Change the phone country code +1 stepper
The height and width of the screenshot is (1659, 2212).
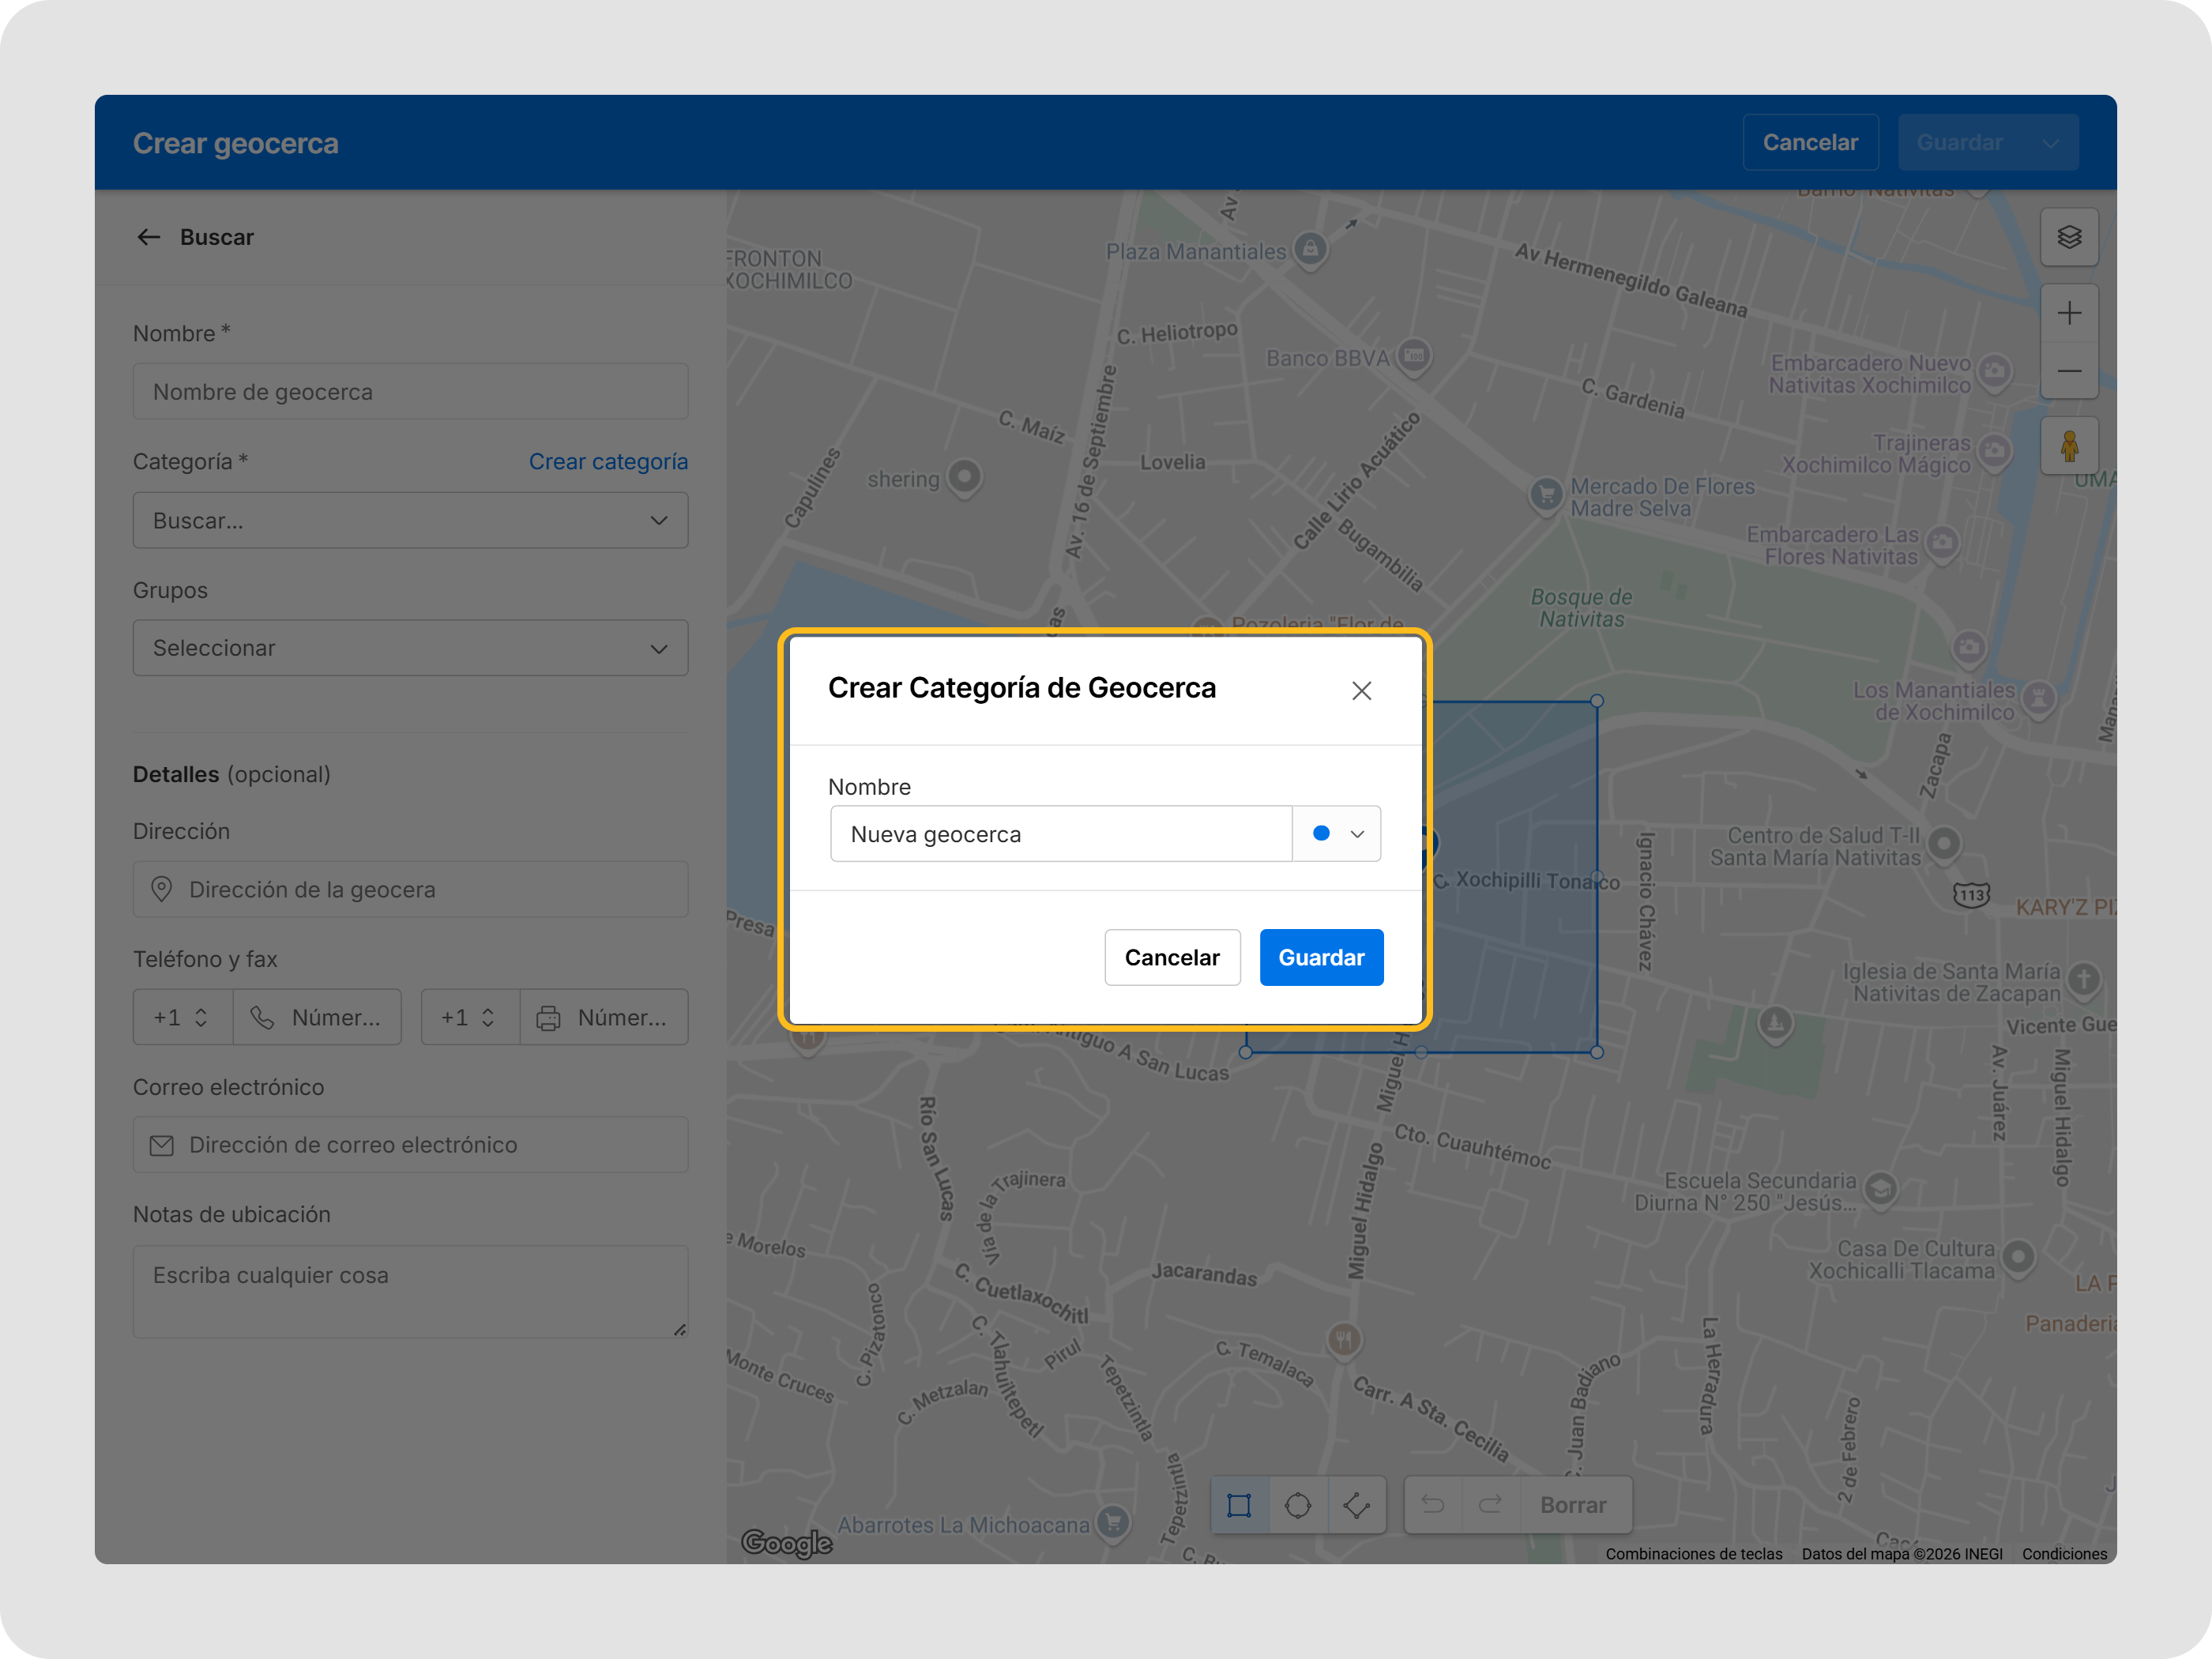183,1017
